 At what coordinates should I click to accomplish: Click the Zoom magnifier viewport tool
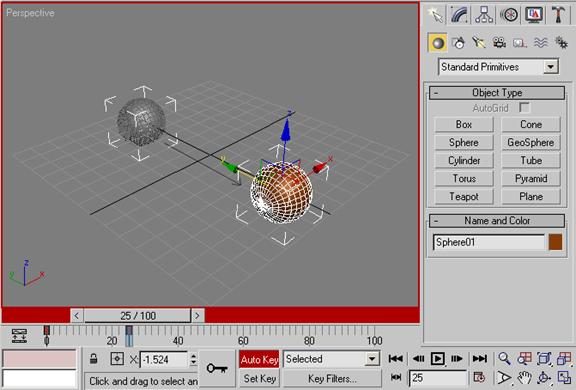coord(504,358)
